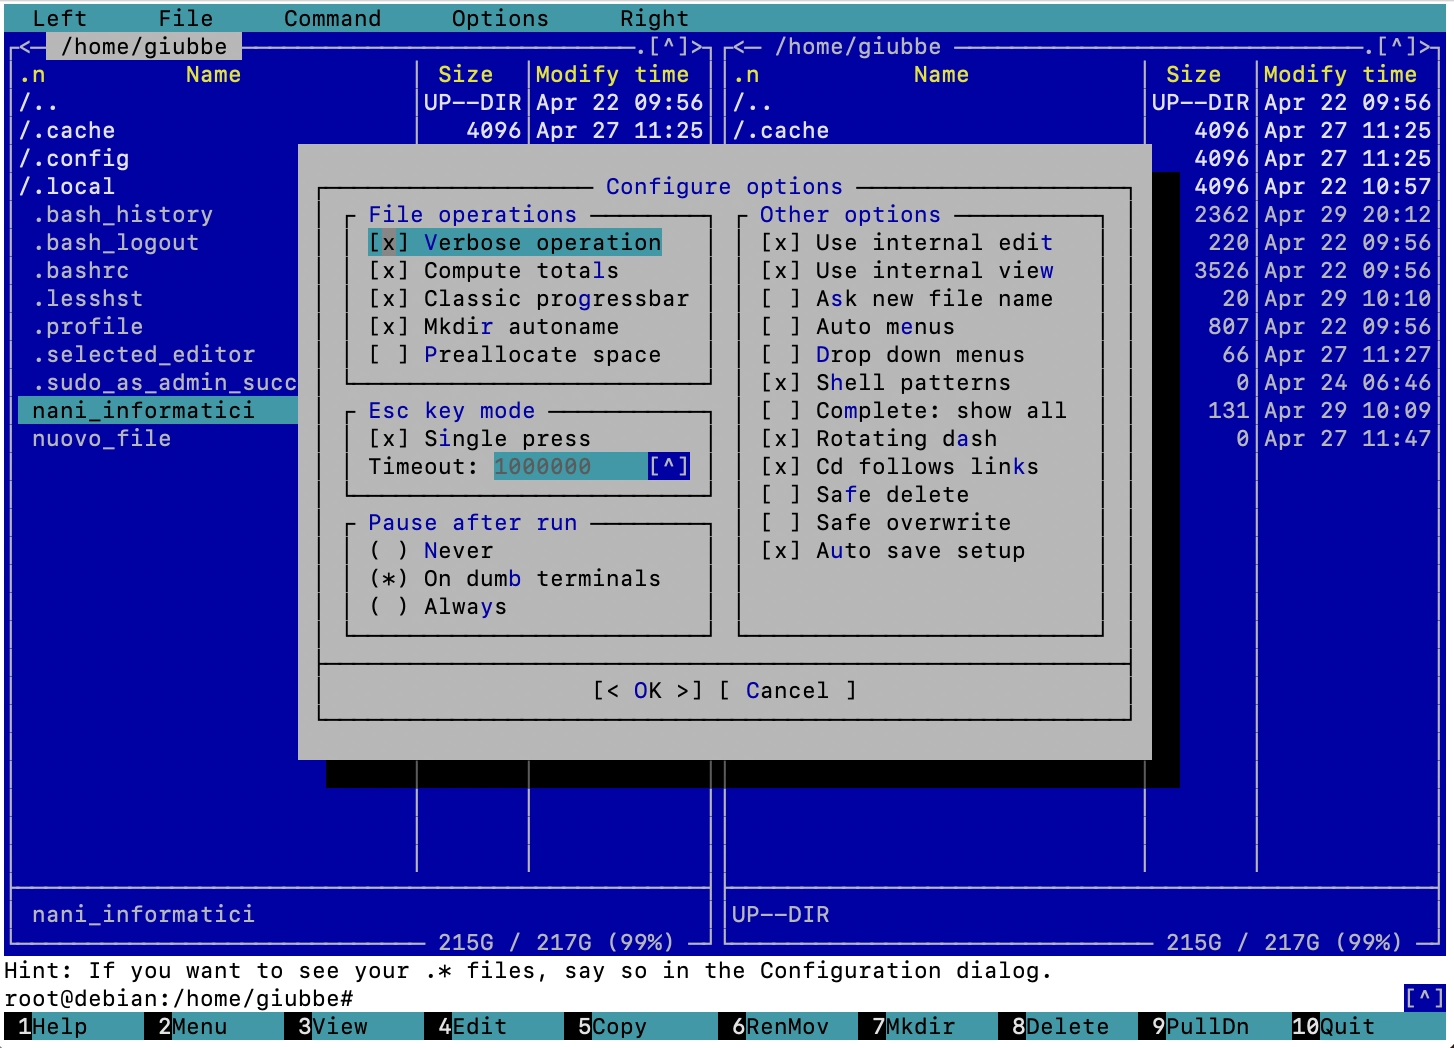This screenshot has height=1048, width=1454.
Task: Click the Timeout input field
Action: (x=570, y=467)
